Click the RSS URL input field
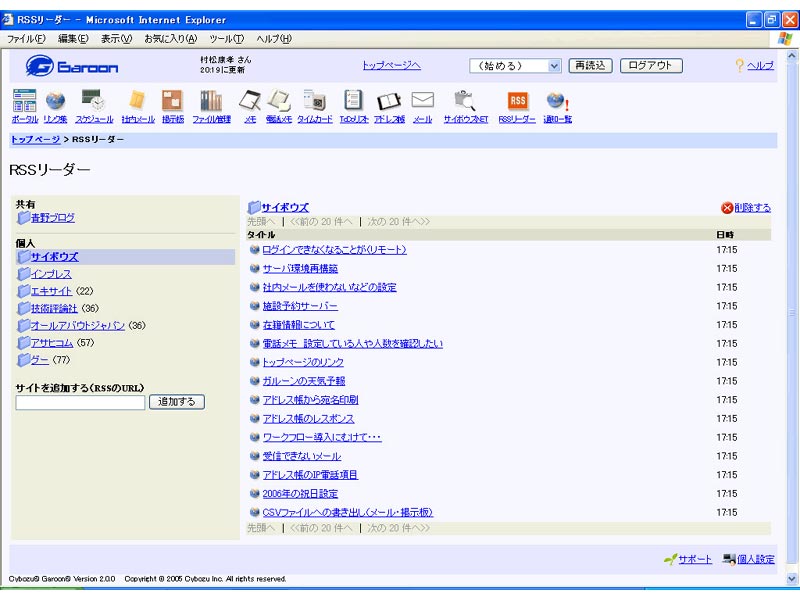 [x=80, y=402]
